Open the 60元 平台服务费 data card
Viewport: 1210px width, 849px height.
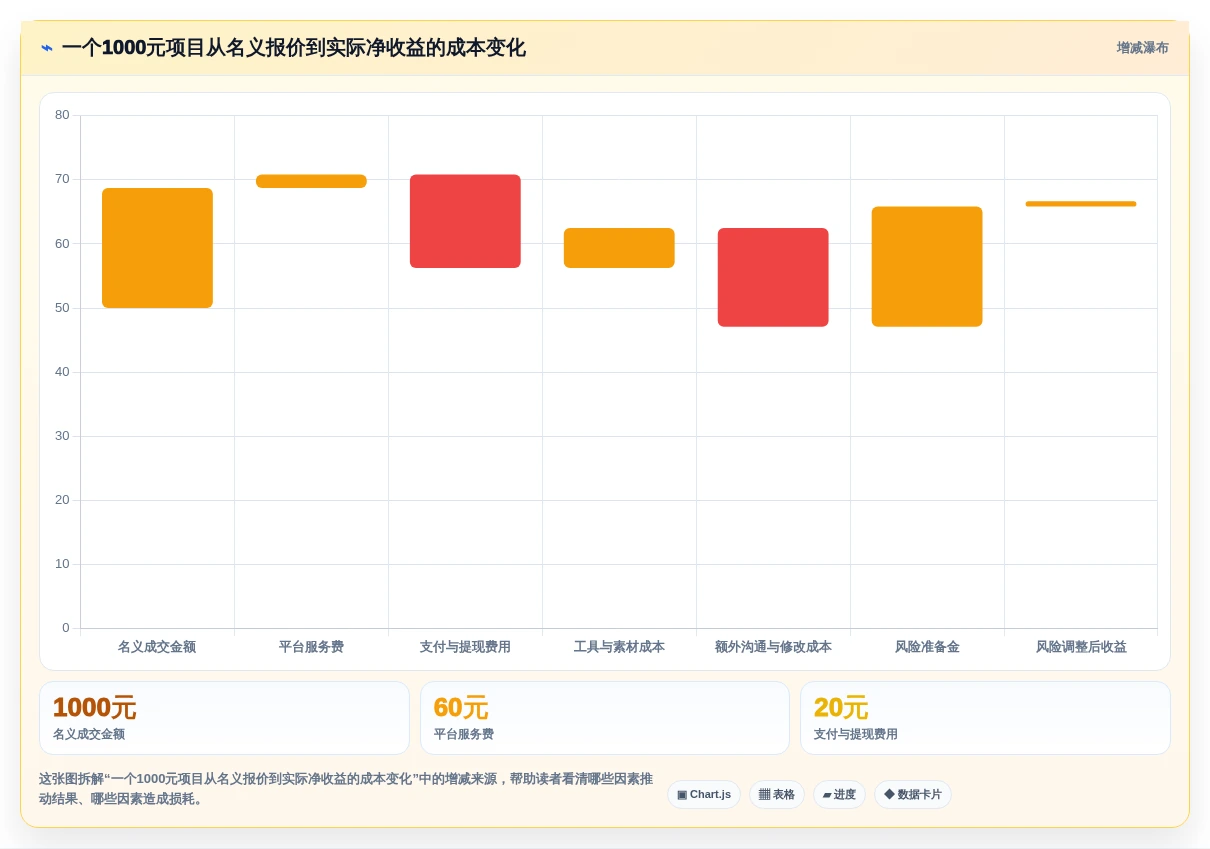605,718
